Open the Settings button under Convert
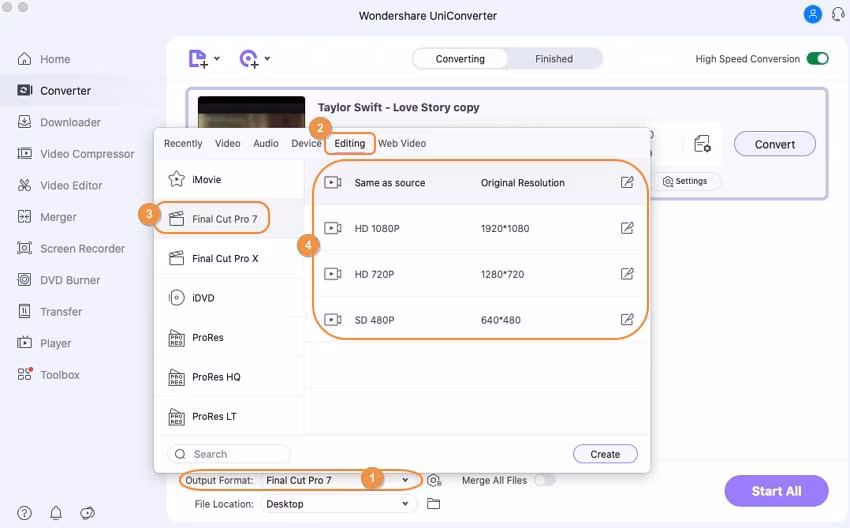The image size is (850, 528). click(x=685, y=181)
